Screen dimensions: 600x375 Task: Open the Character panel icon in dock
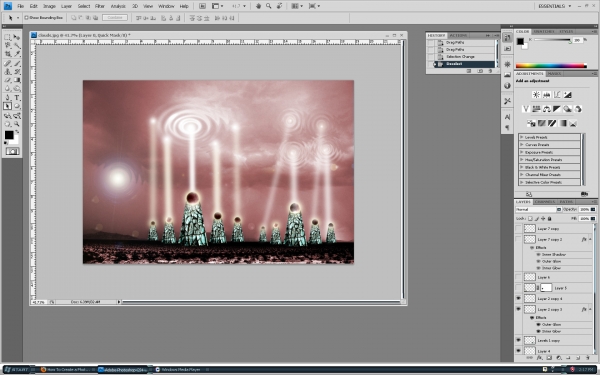click(x=507, y=117)
